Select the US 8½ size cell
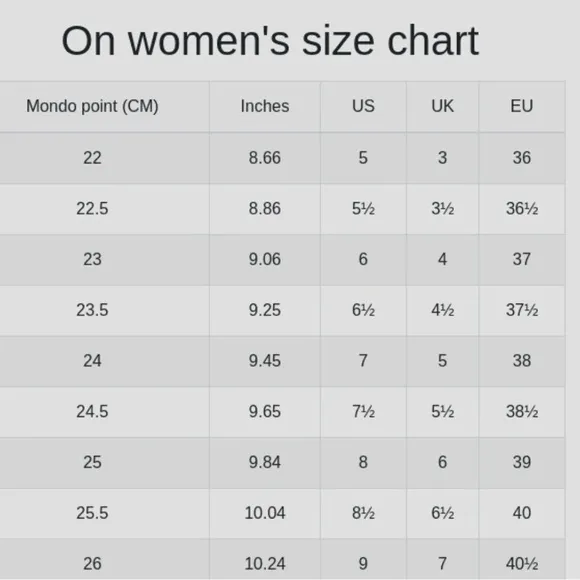 (x=363, y=513)
